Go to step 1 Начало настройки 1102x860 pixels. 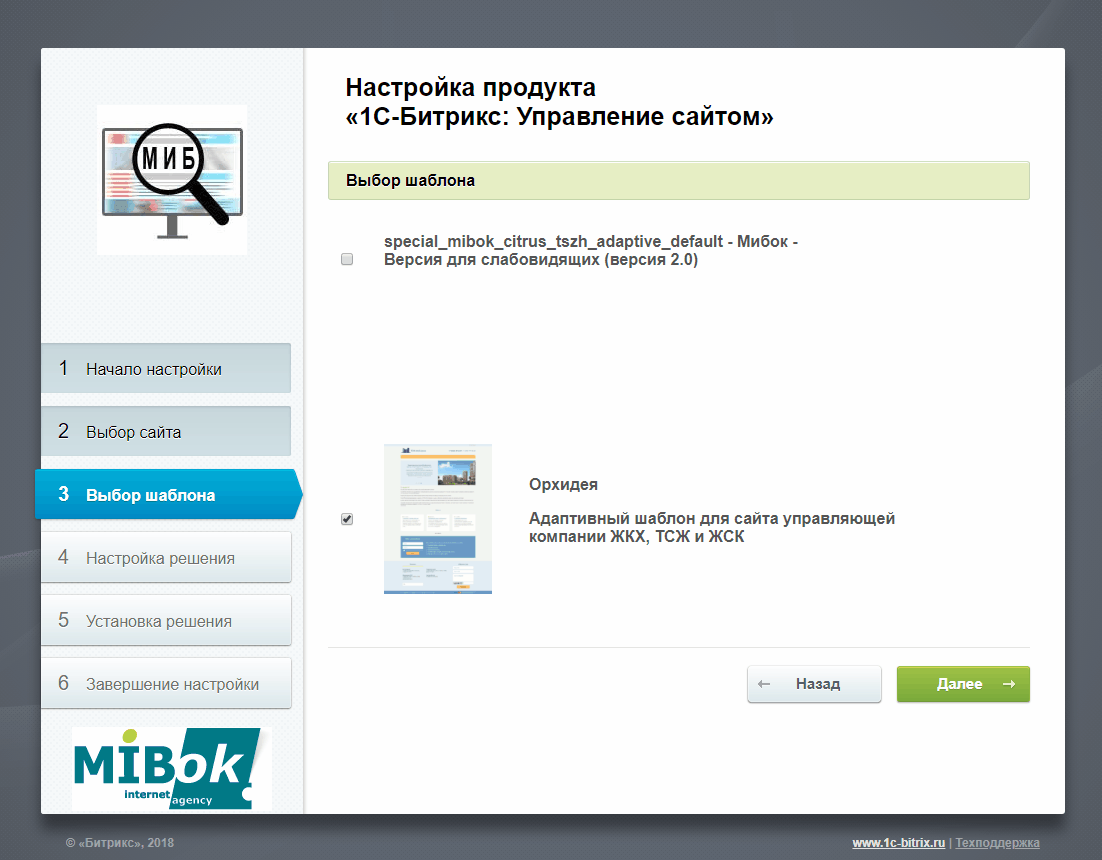(x=166, y=368)
